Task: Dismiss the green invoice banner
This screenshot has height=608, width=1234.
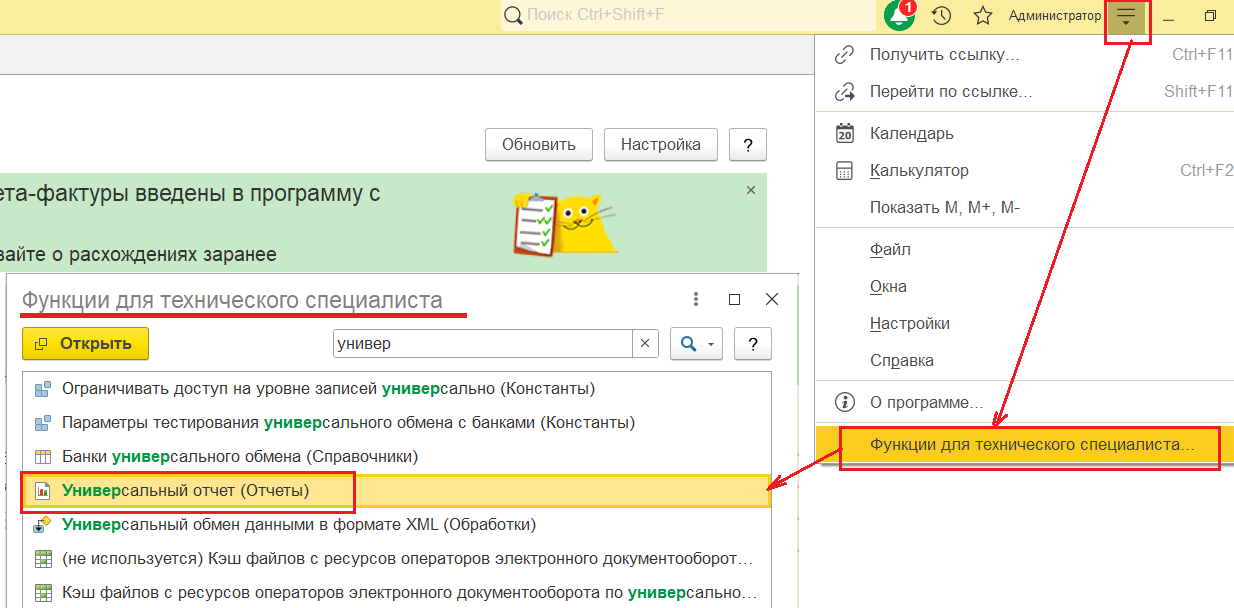Action: coord(751,189)
